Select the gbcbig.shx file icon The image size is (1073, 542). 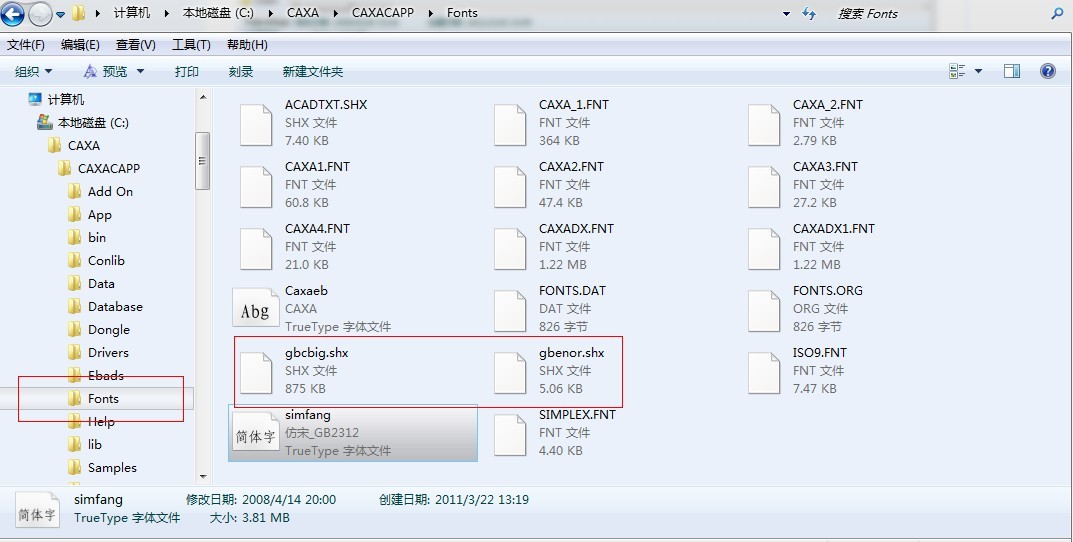coord(257,373)
